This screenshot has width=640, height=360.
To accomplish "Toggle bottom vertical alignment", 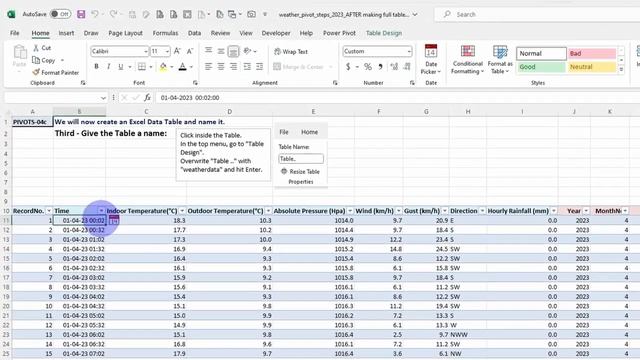I will (x=233, y=51).
